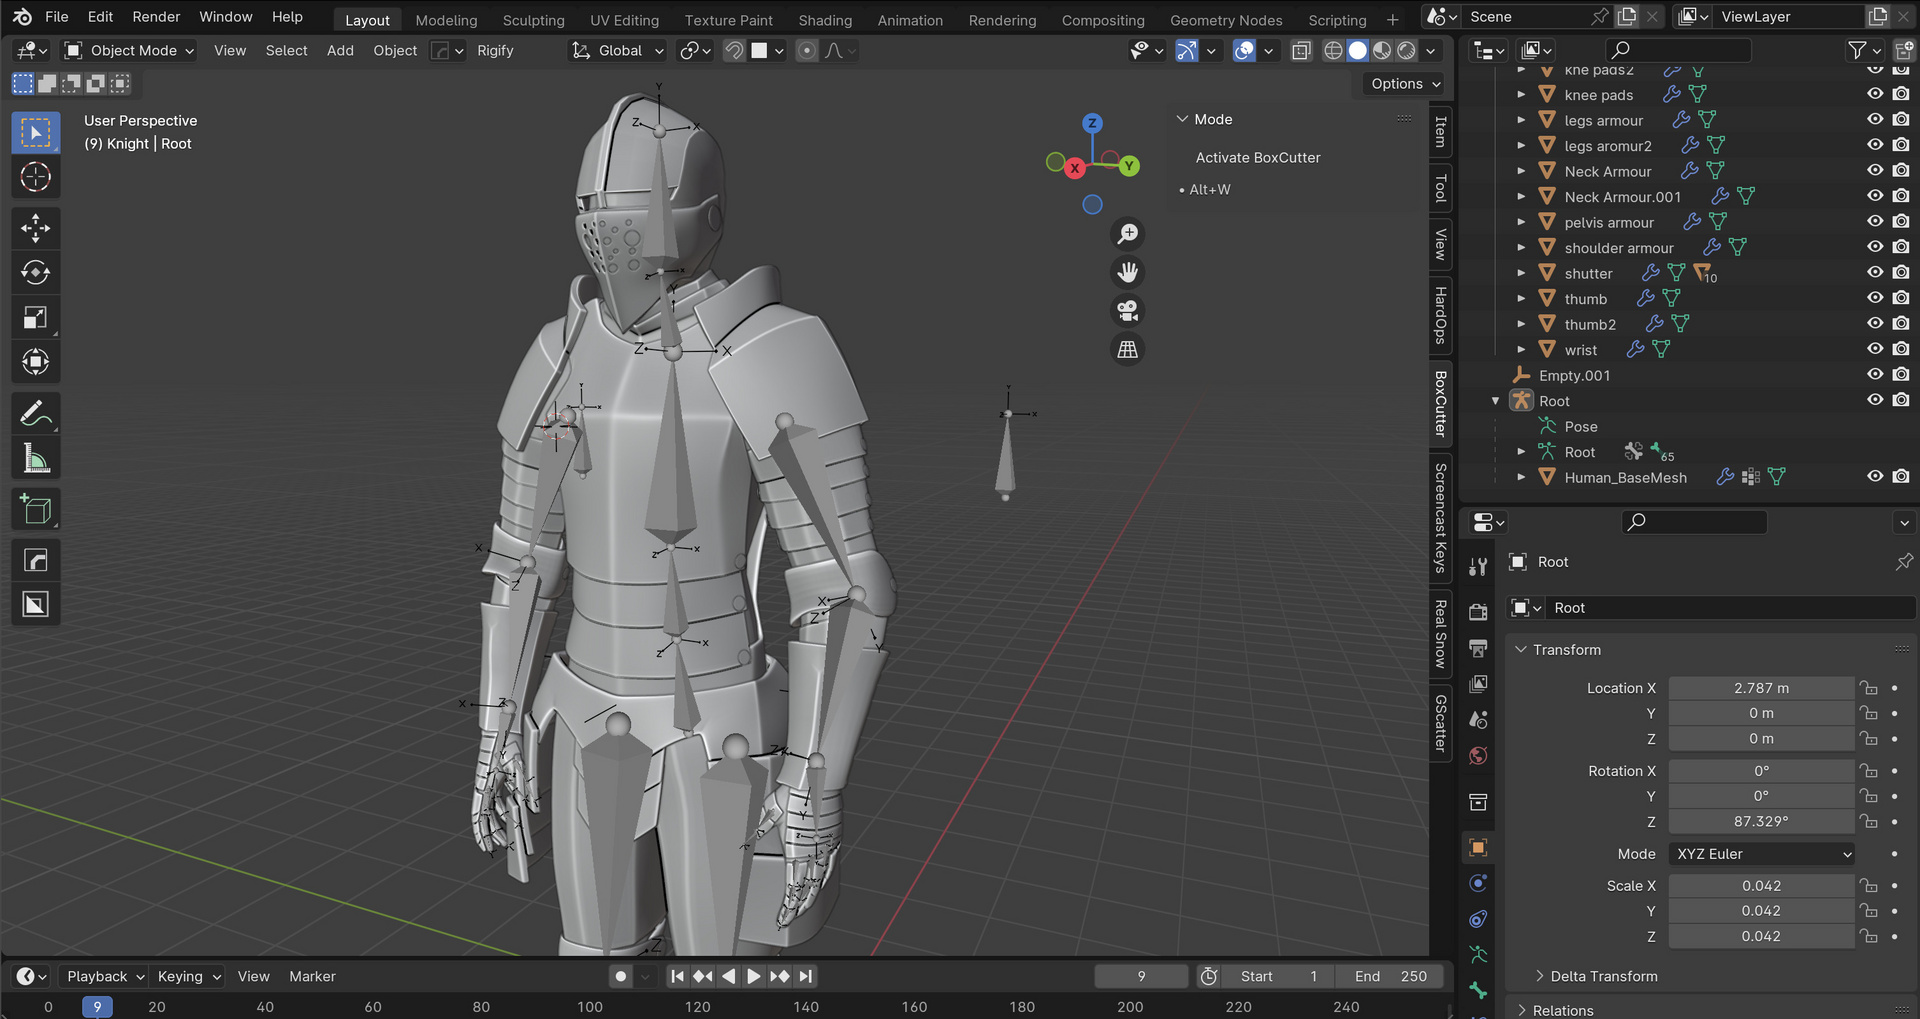Switch to the Sculpting workspace tab

tap(533, 20)
